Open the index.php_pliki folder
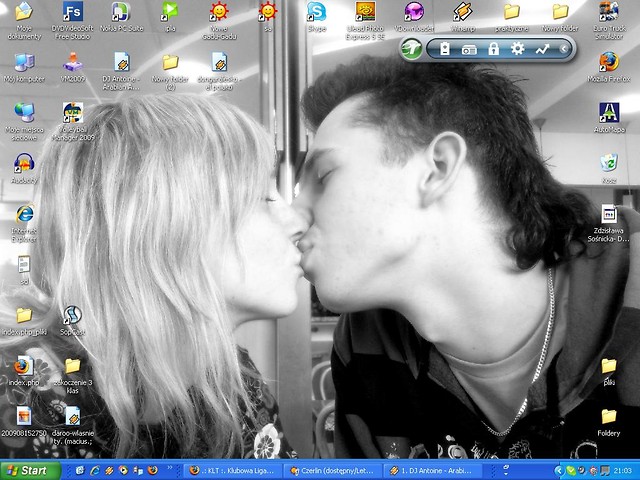Image resolution: width=640 pixels, height=480 pixels. click(24, 320)
